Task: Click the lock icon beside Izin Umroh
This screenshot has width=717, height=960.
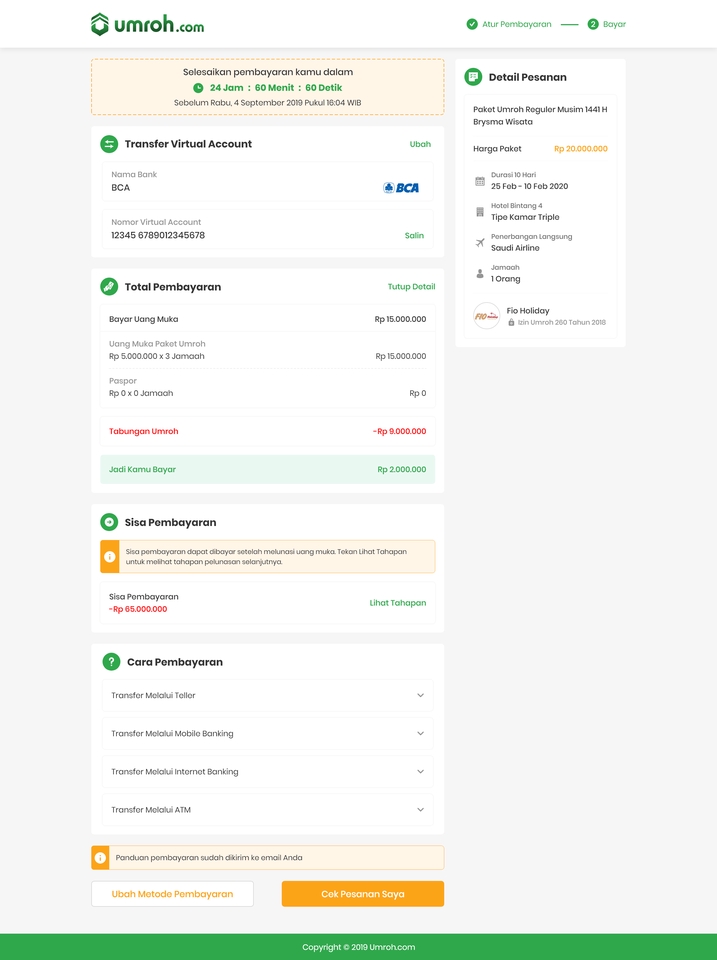Action: pyautogui.click(x=511, y=322)
